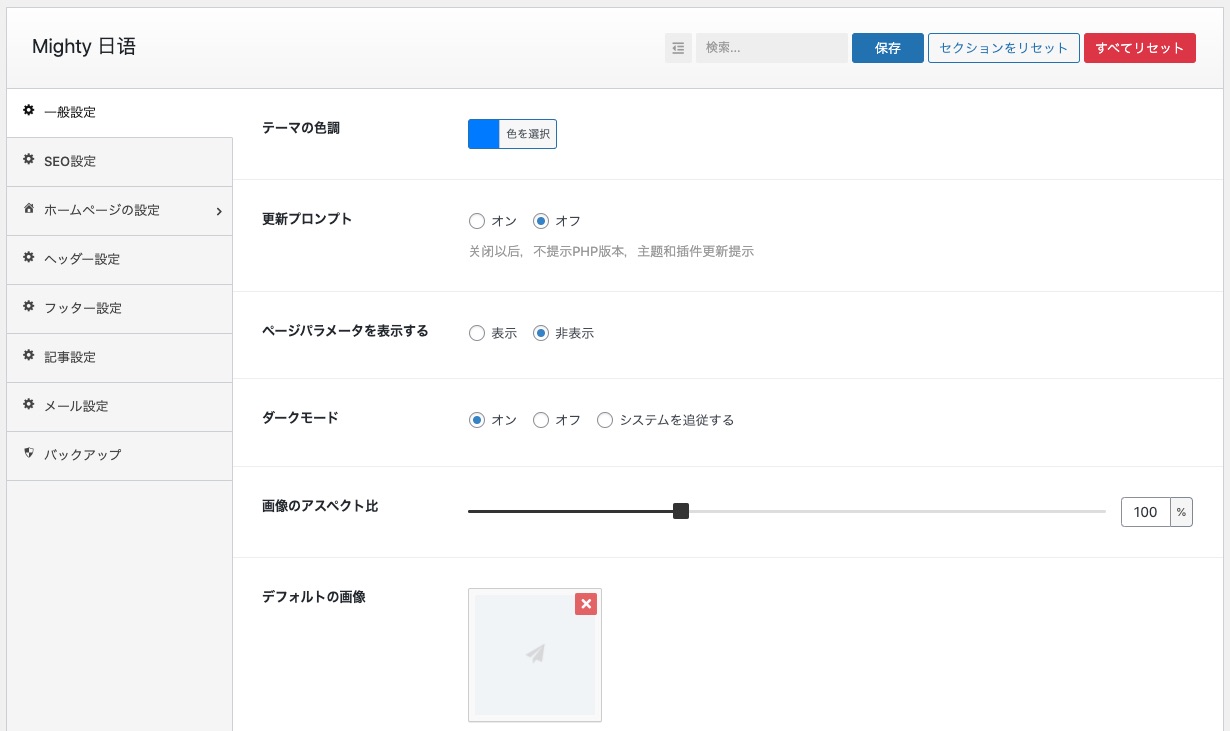Remove default image with red X icon
The height and width of the screenshot is (731, 1230).
586,604
